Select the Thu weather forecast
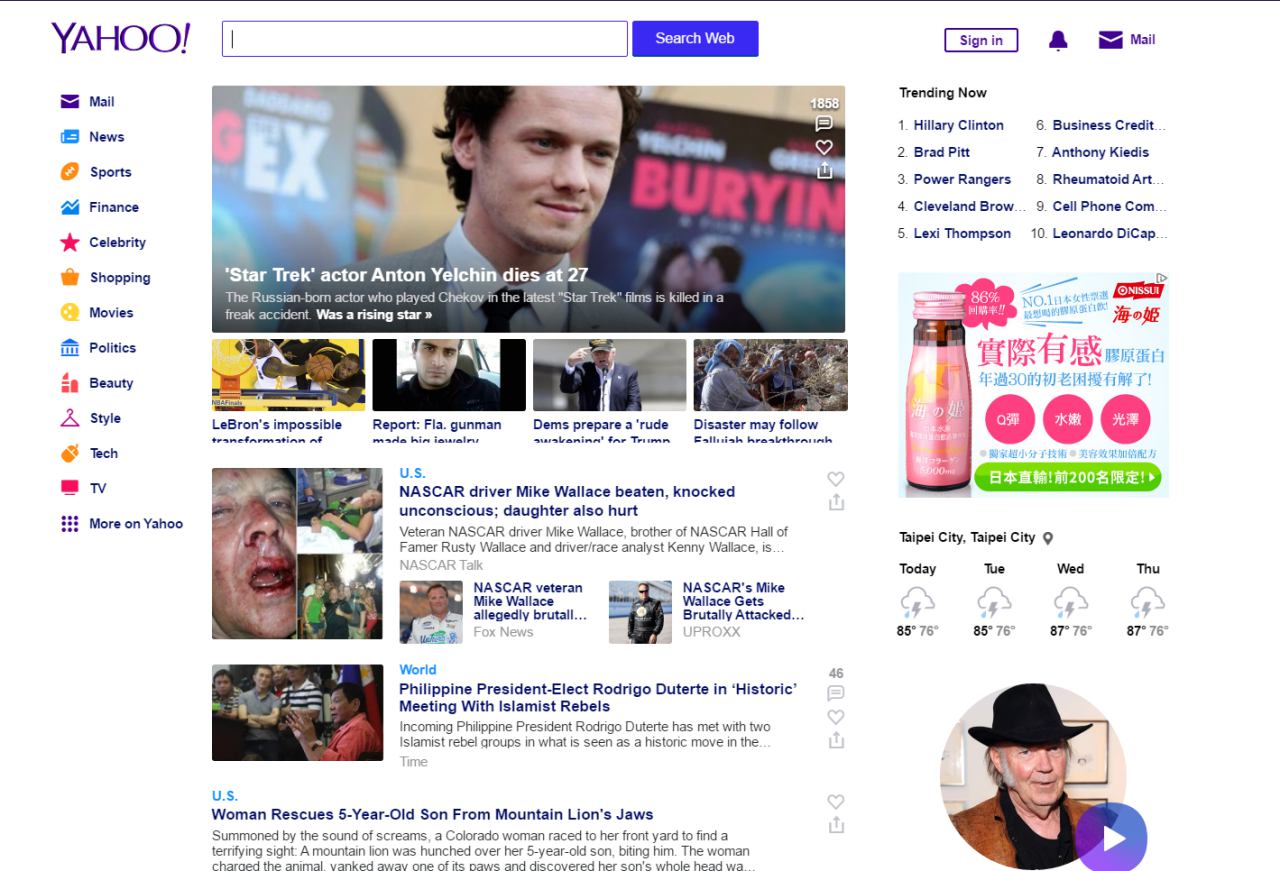 [x=1148, y=599]
